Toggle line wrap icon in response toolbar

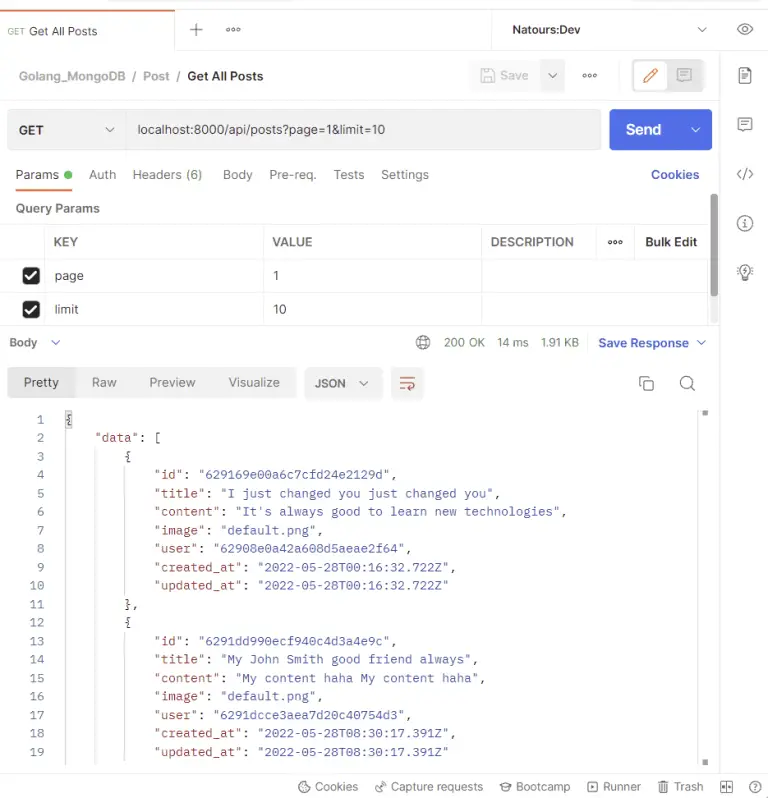coord(407,384)
